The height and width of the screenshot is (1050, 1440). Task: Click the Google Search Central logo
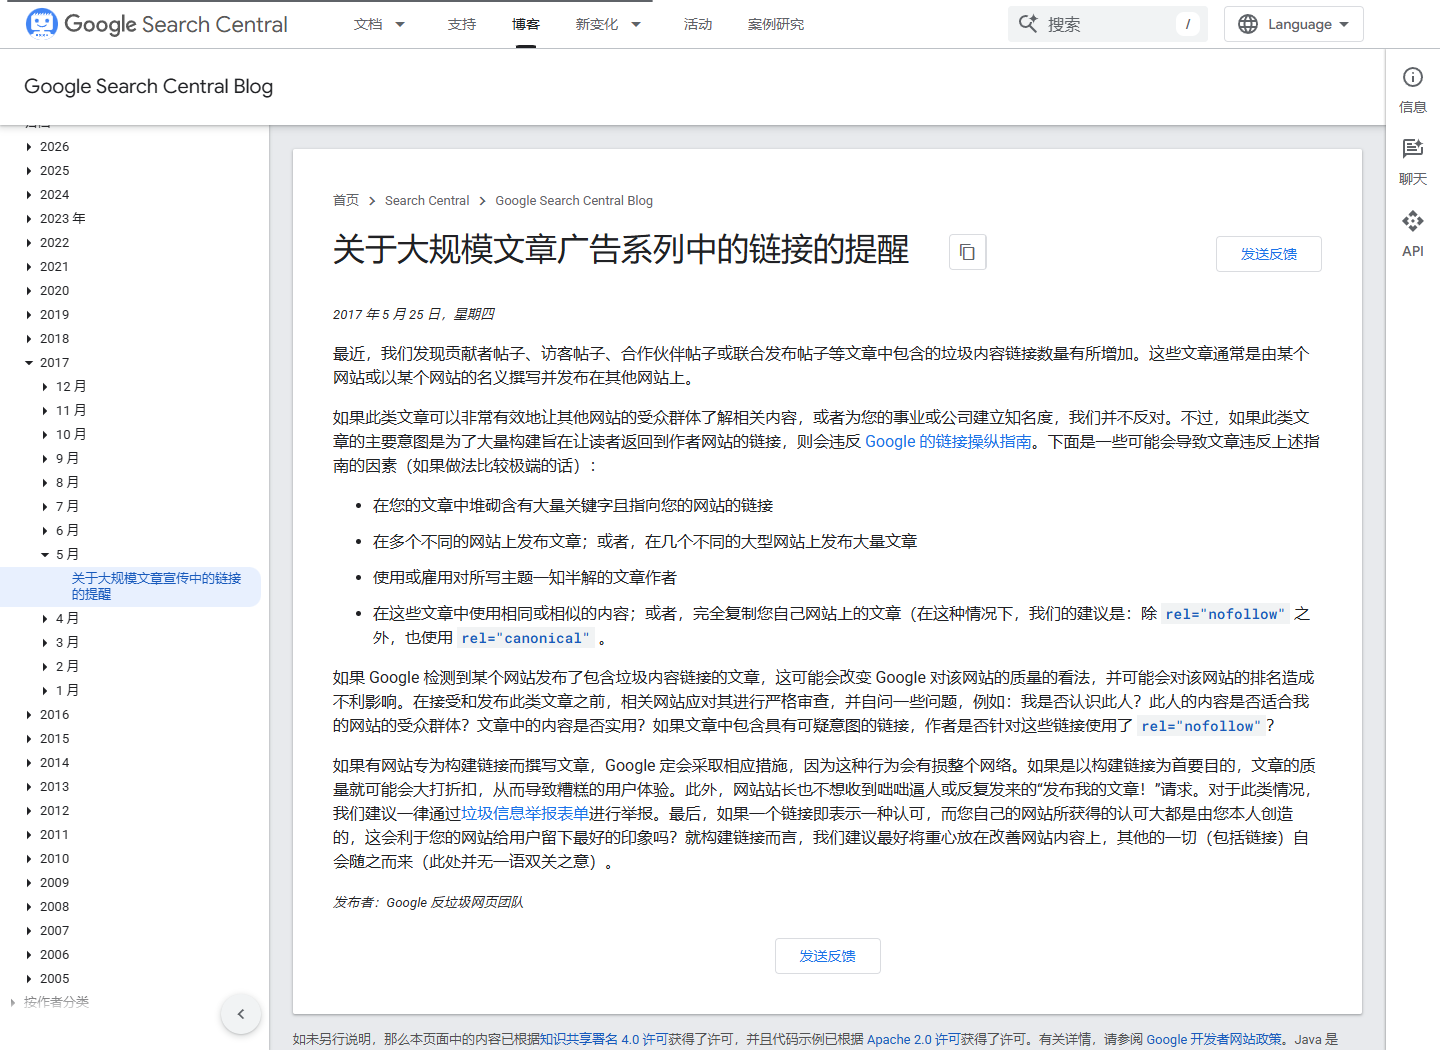(156, 24)
